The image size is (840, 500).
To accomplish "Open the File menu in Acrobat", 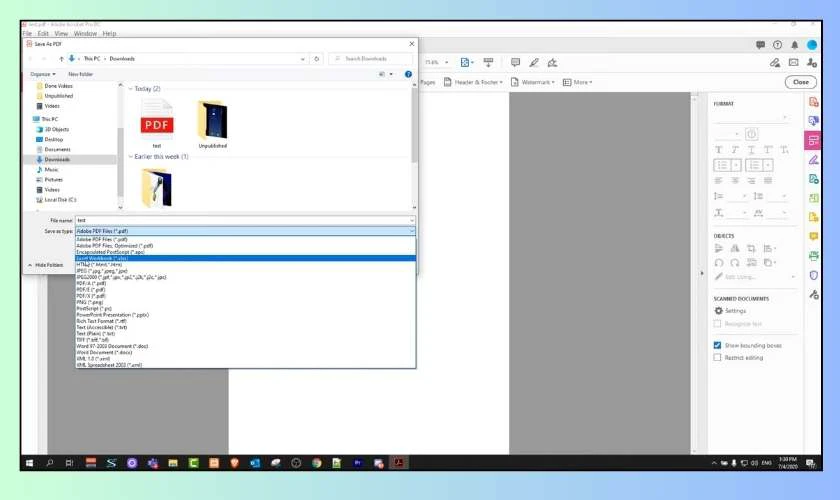I will [x=27, y=33].
